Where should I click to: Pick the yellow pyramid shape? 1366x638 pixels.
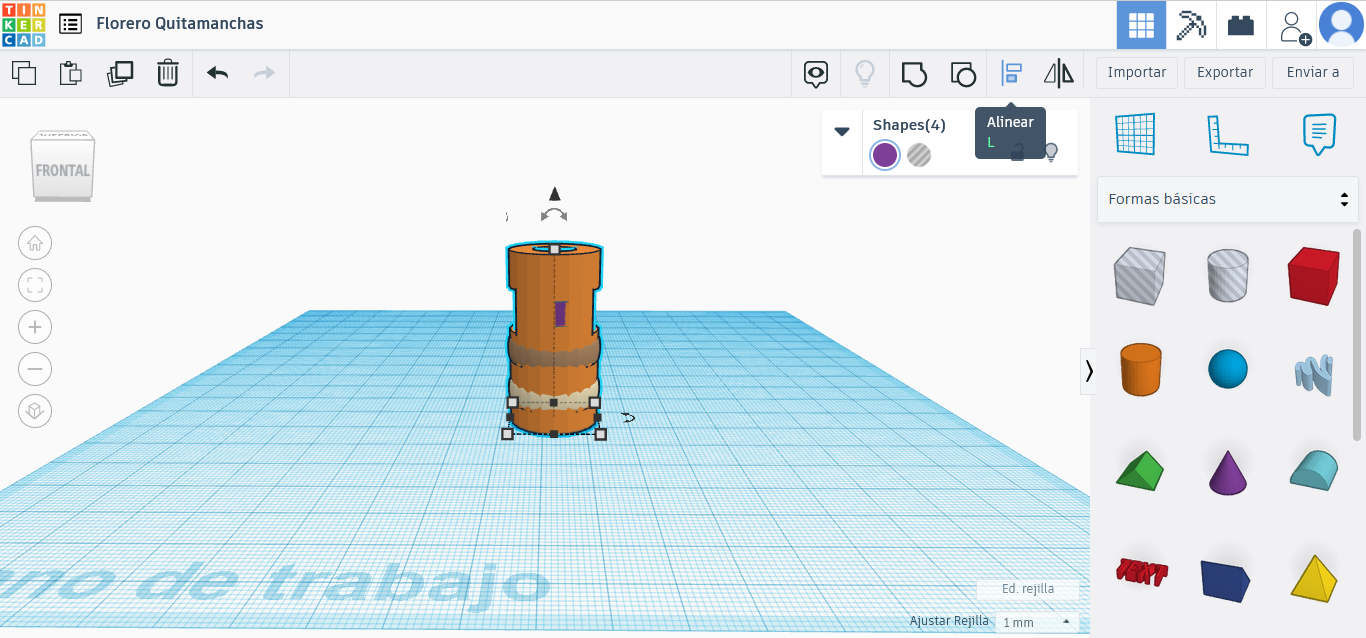coord(1313,577)
